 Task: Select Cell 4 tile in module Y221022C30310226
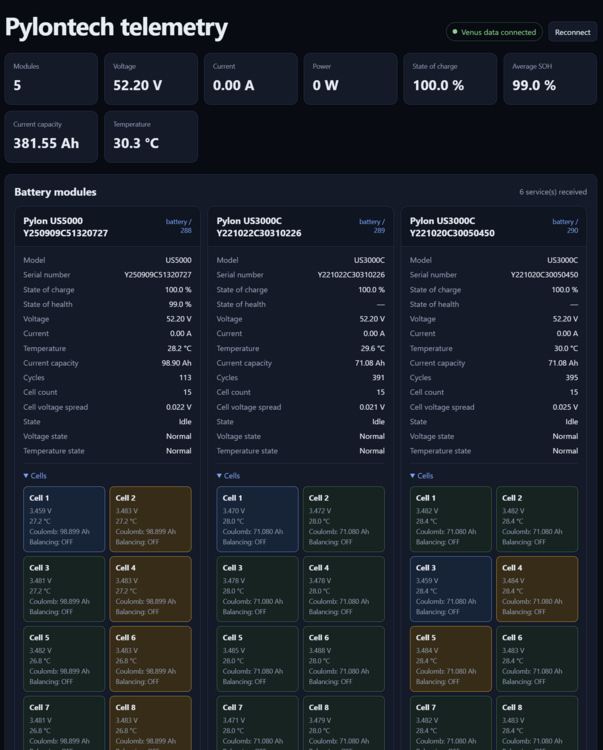click(344, 589)
